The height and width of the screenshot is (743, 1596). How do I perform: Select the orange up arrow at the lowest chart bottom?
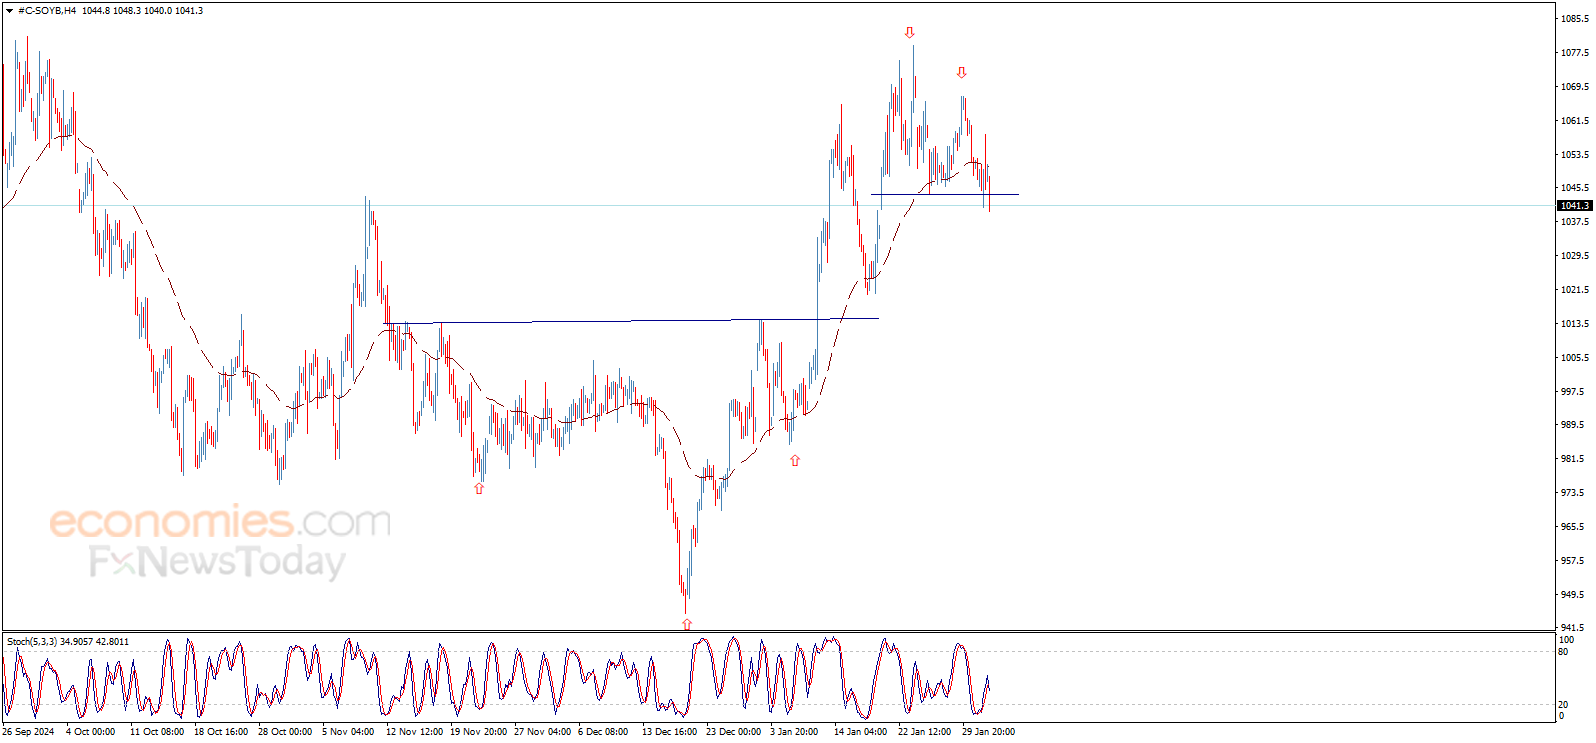(687, 624)
